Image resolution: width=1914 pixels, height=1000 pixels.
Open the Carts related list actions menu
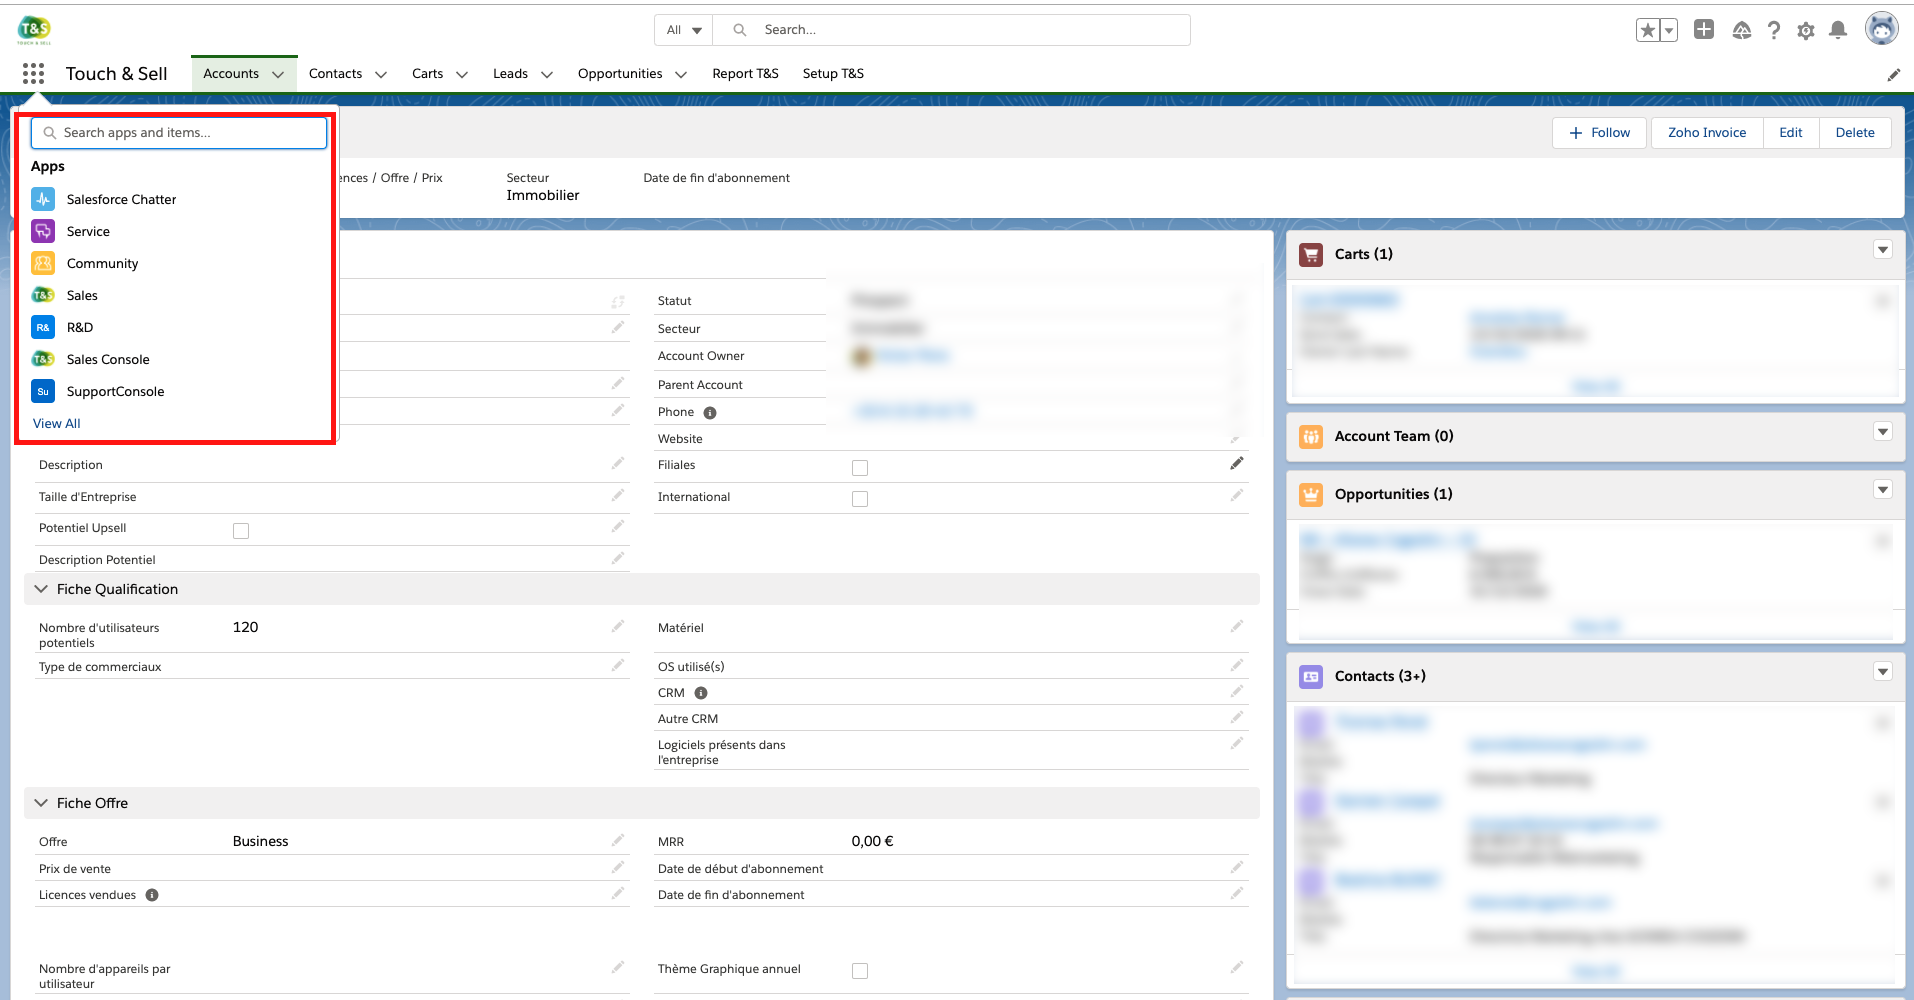(x=1883, y=250)
